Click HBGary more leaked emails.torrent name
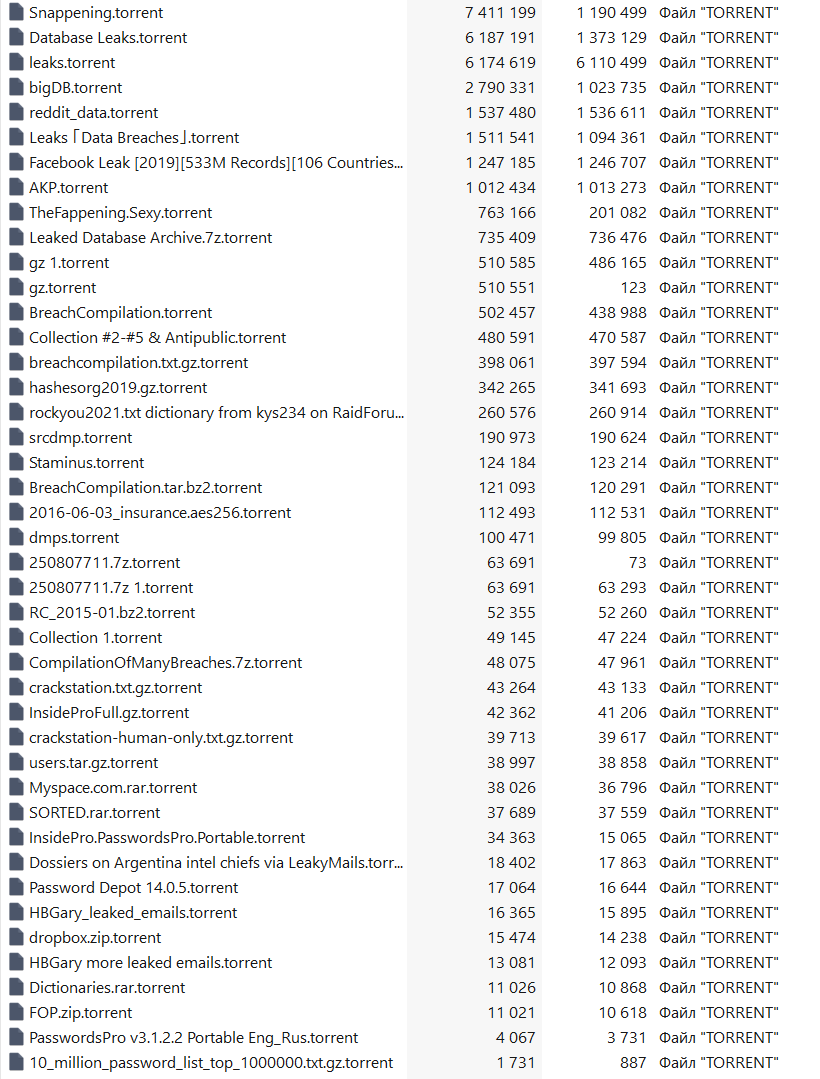The height and width of the screenshot is (1079, 820). pos(151,963)
